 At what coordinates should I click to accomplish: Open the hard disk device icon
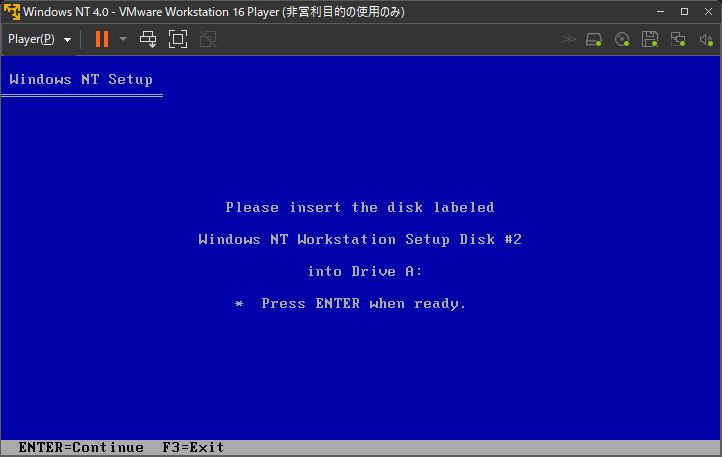coord(594,39)
